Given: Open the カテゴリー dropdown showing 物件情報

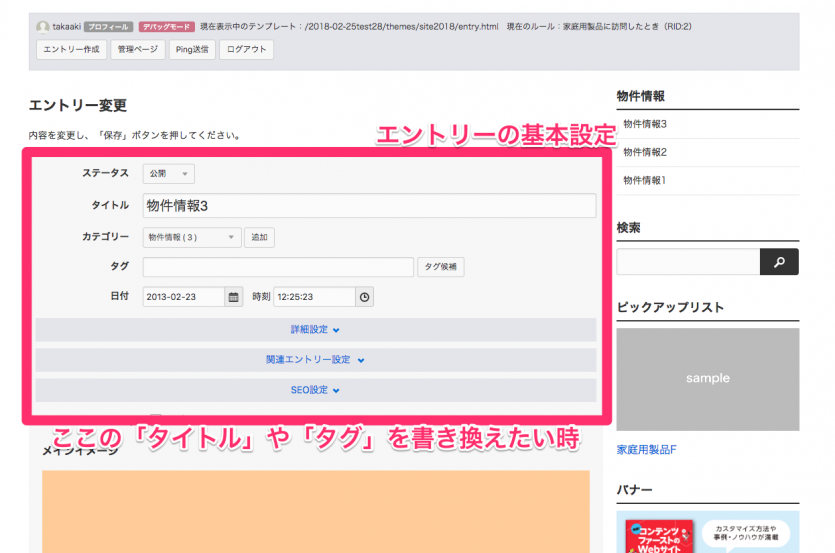Looking at the screenshot, I should (192, 238).
